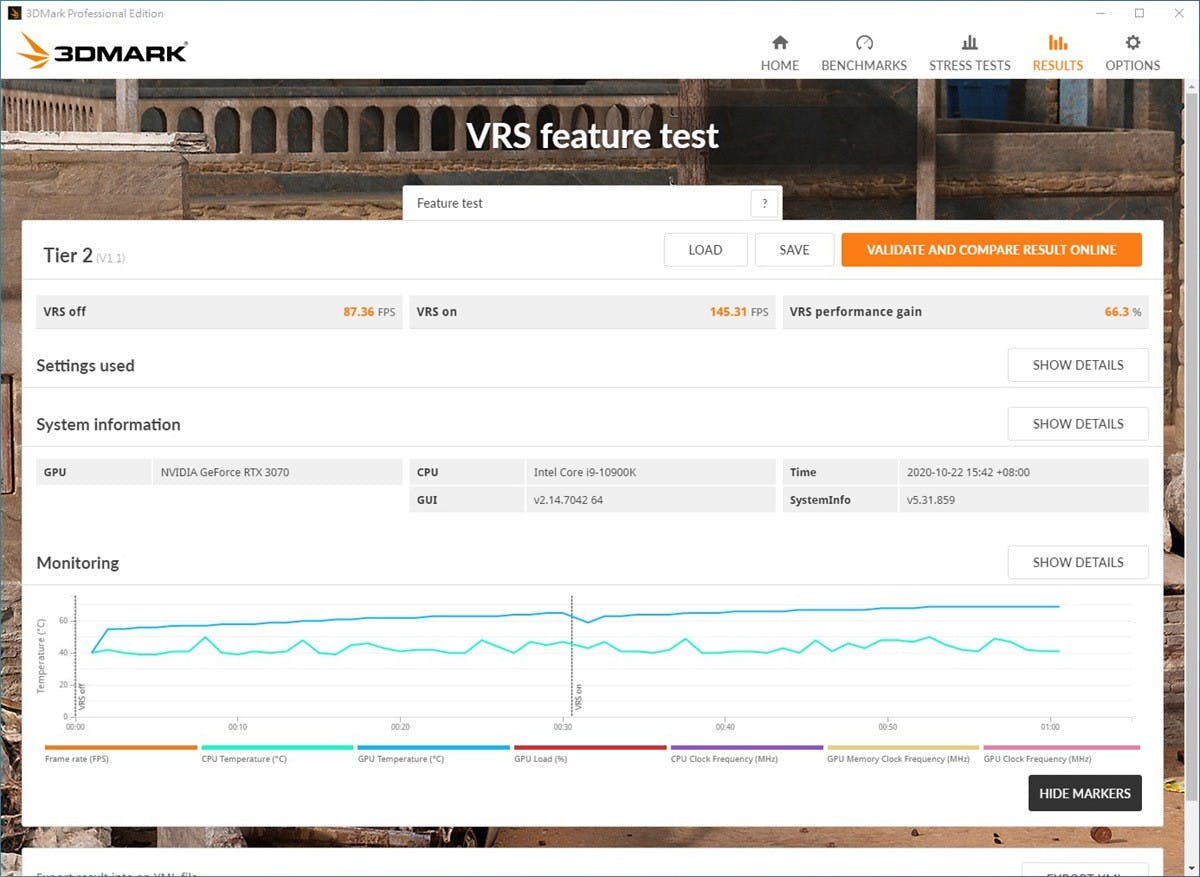Image resolution: width=1200 pixels, height=877 pixels.
Task: Click the 3DMark app icon in the title bar
Action: 14,13
